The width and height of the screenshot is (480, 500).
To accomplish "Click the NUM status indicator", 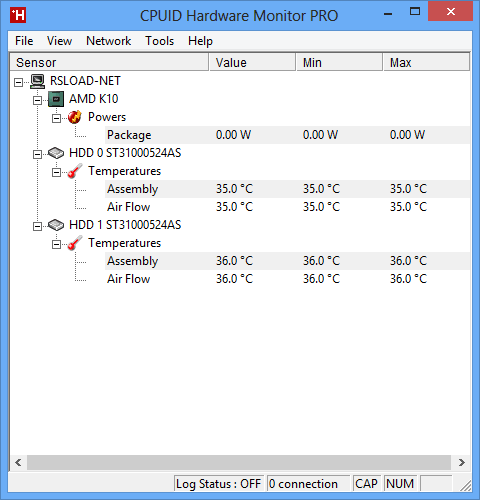I will (400, 484).
